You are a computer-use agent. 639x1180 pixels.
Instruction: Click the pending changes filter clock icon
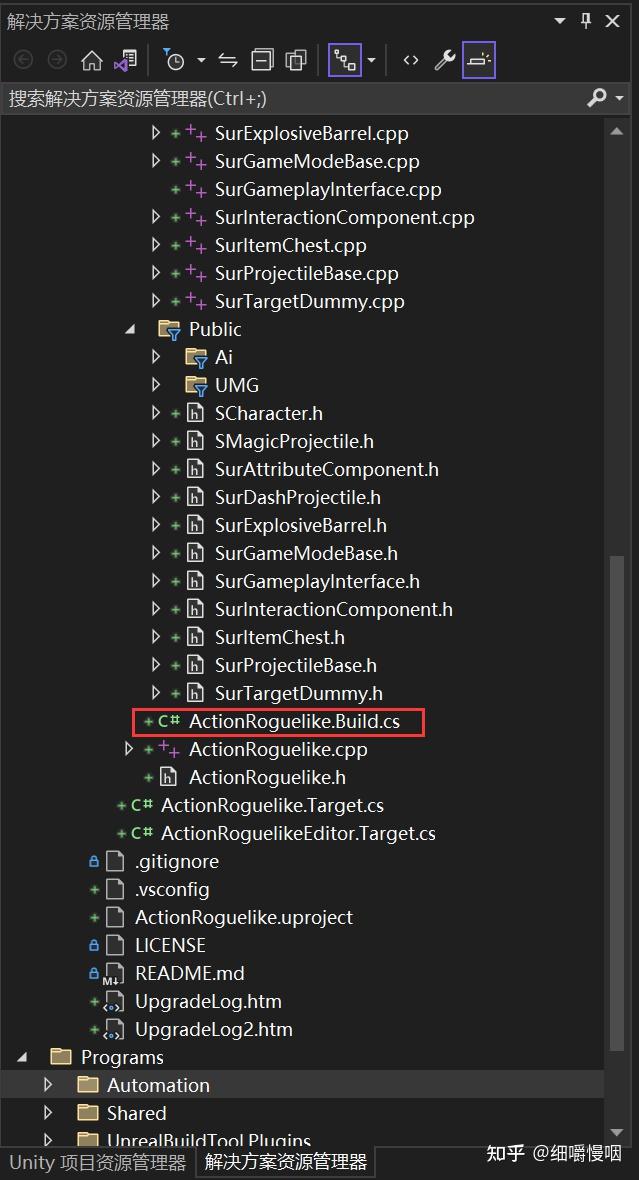(x=175, y=61)
